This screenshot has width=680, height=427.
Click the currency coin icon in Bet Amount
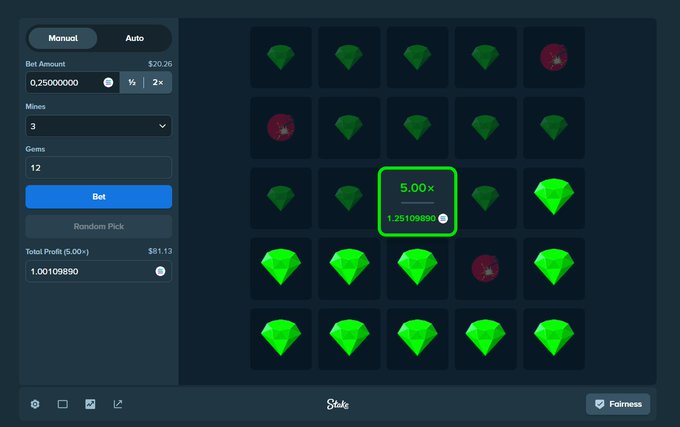click(x=108, y=82)
